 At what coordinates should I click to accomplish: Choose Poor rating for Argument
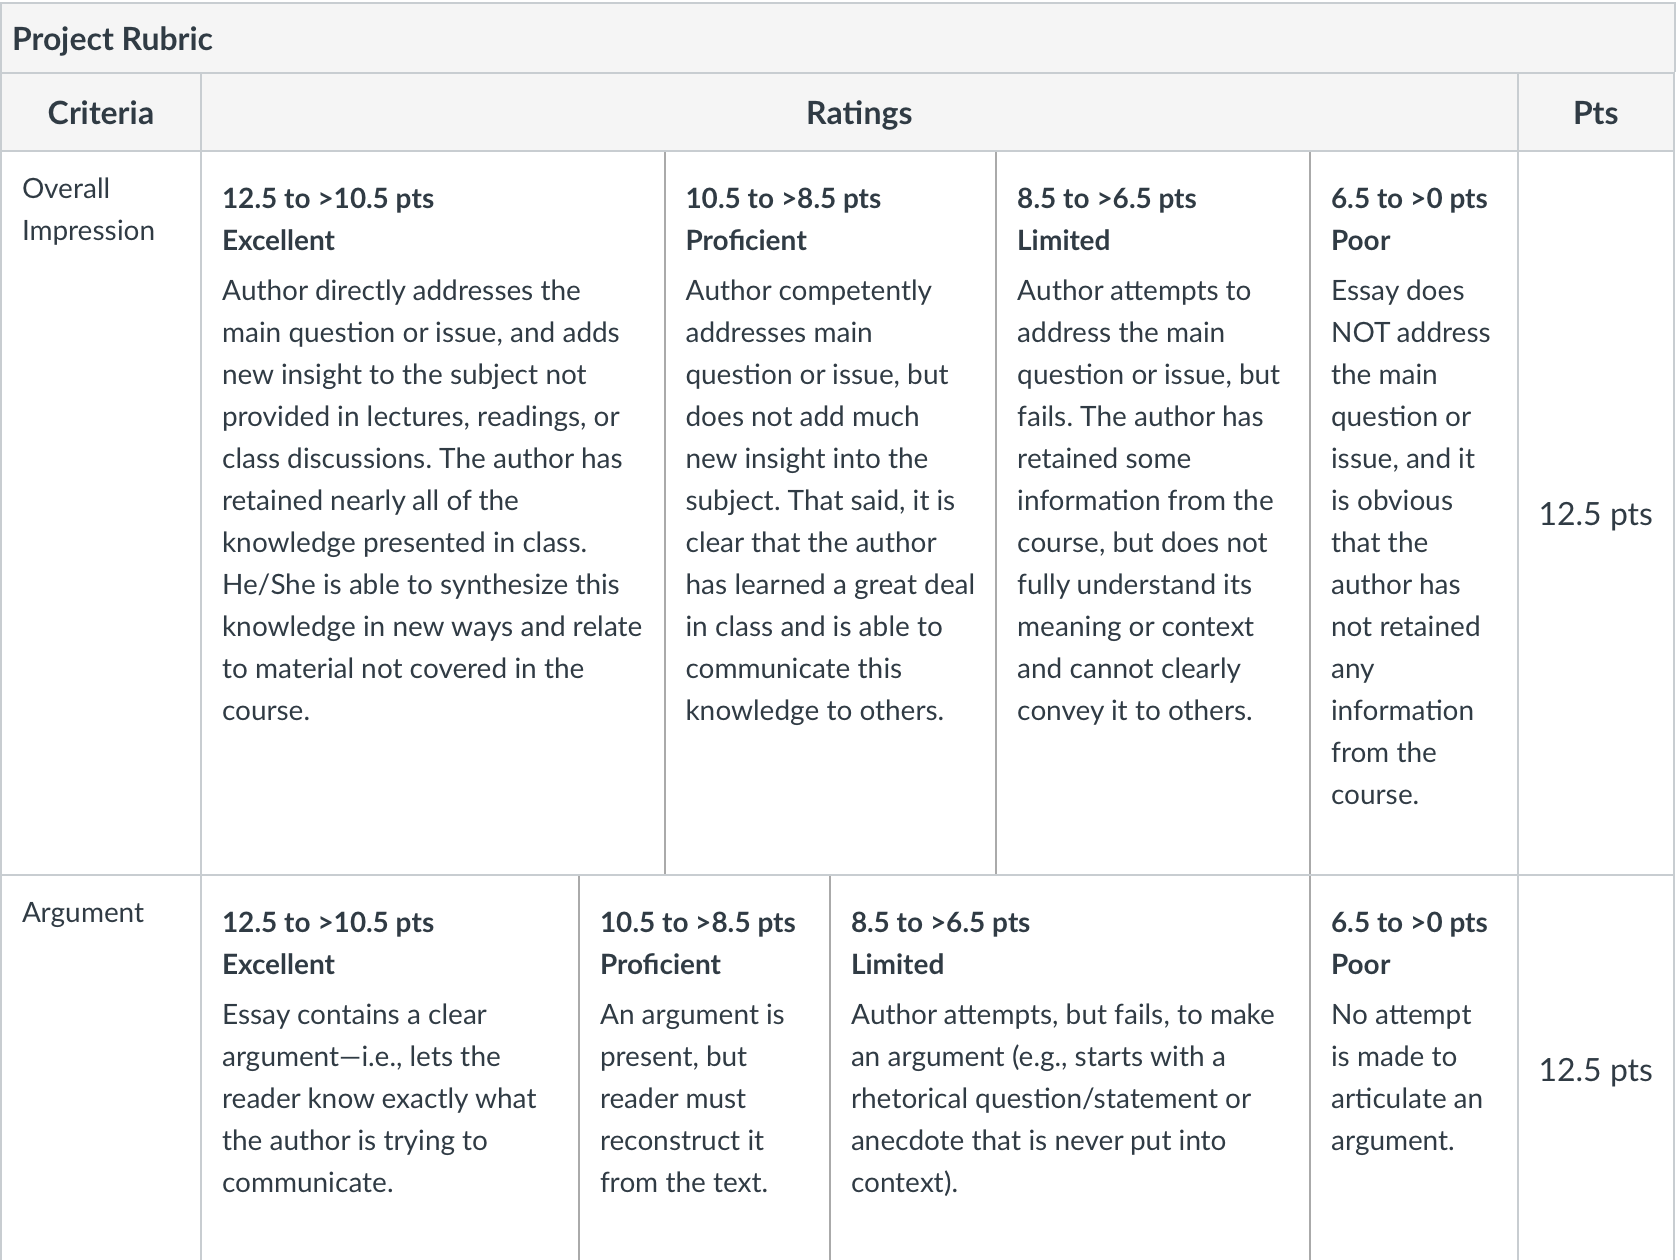(x=1414, y=1068)
